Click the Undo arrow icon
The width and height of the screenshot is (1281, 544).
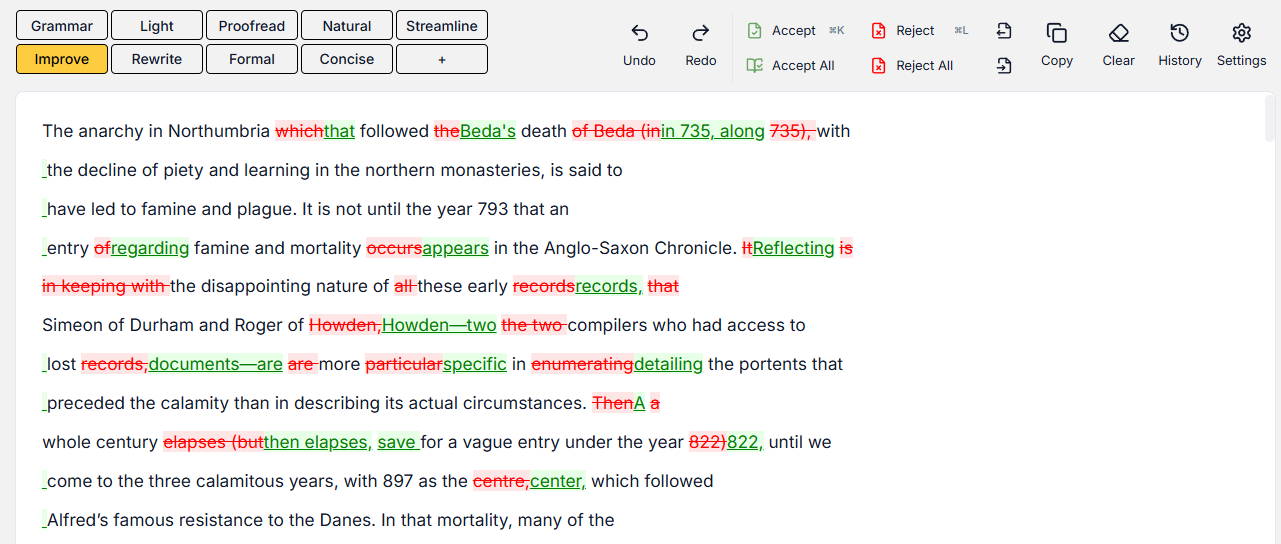coord(639,33)
